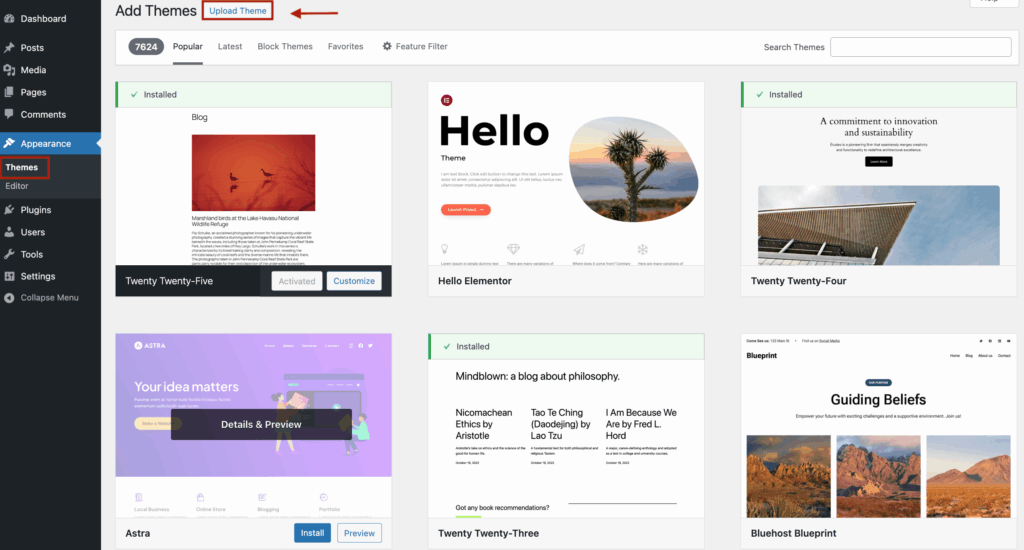Click the Posts pin icon
1024x550 pixels.
9,48
